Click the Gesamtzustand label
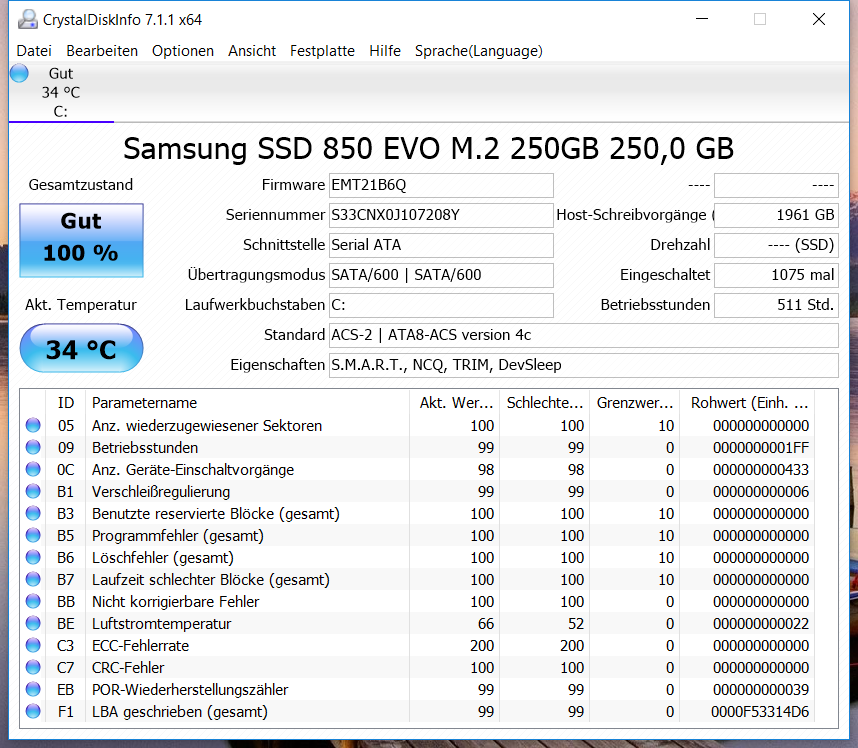858x748 pixels. click(x=81, y=185)
